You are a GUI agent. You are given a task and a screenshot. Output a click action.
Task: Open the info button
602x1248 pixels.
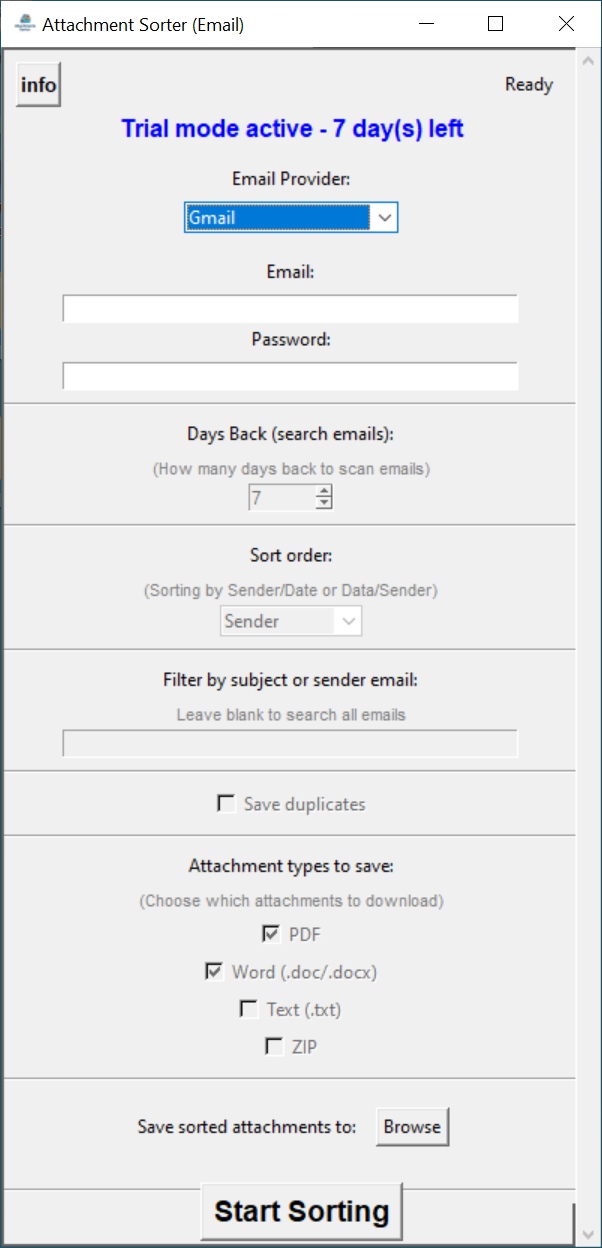pos(39,85)
